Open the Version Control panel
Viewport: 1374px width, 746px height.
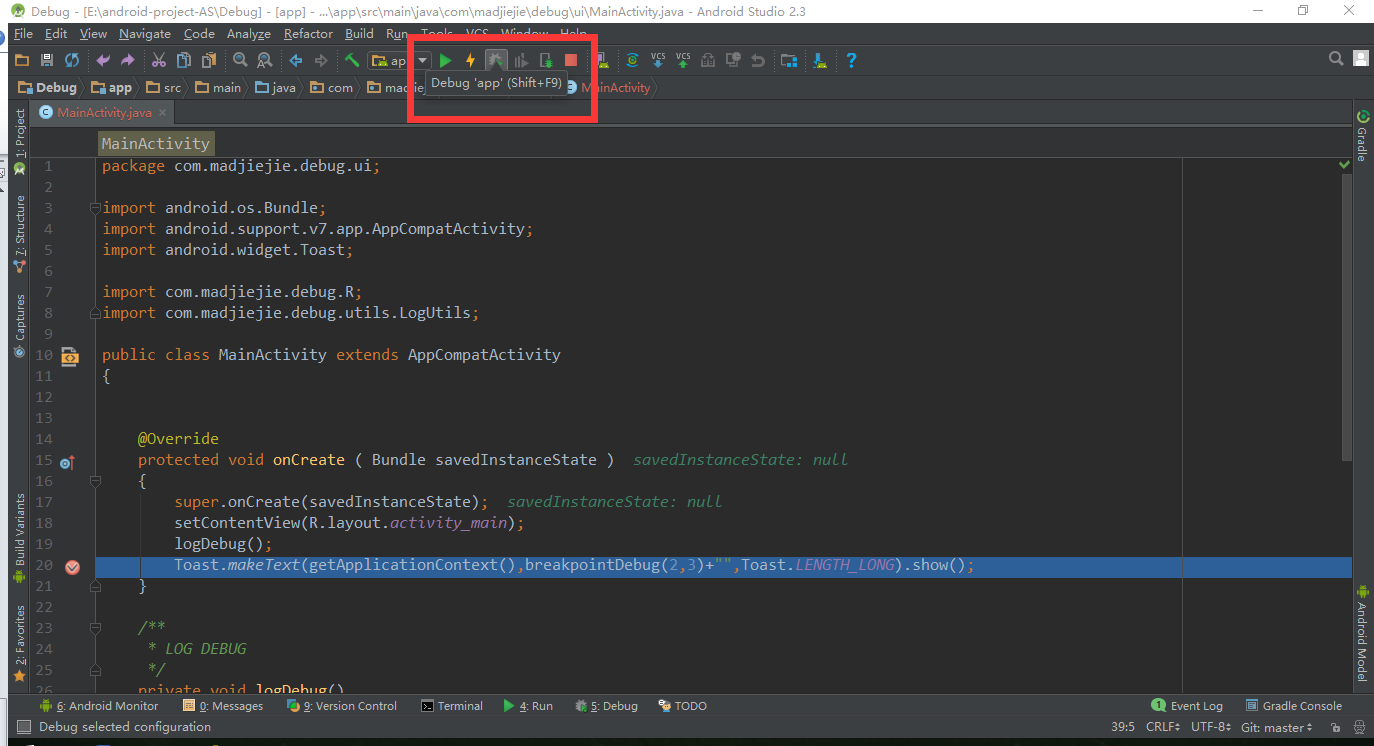pyautogui.click(x=341, y=706)
